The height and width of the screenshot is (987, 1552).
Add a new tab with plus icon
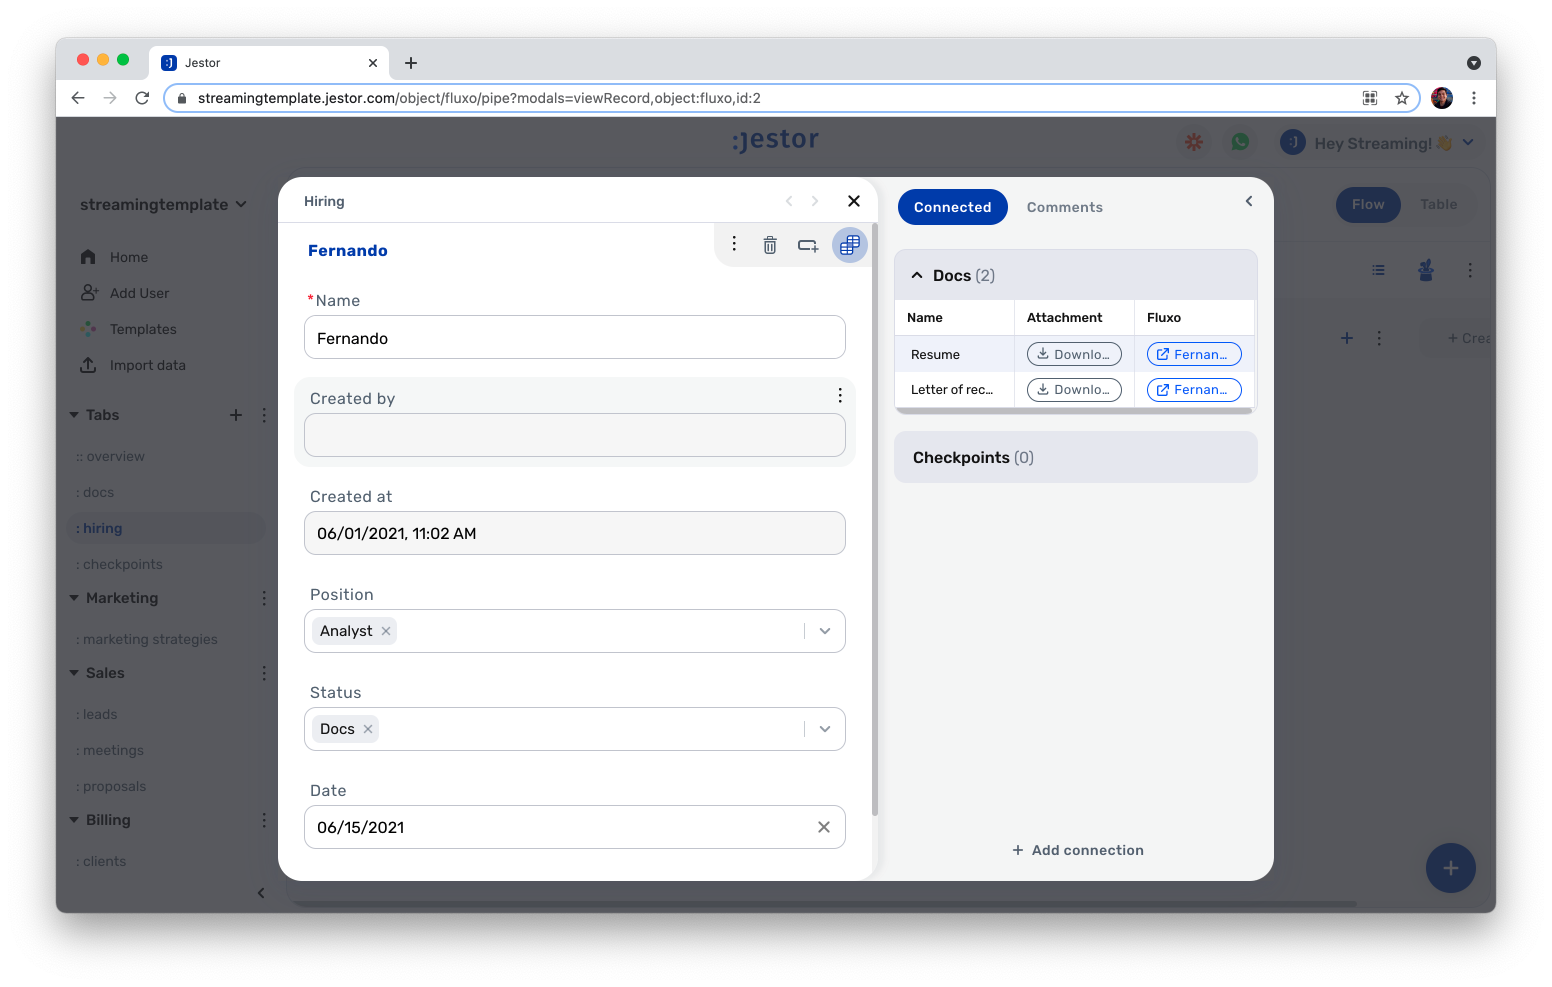coord(236,415)
